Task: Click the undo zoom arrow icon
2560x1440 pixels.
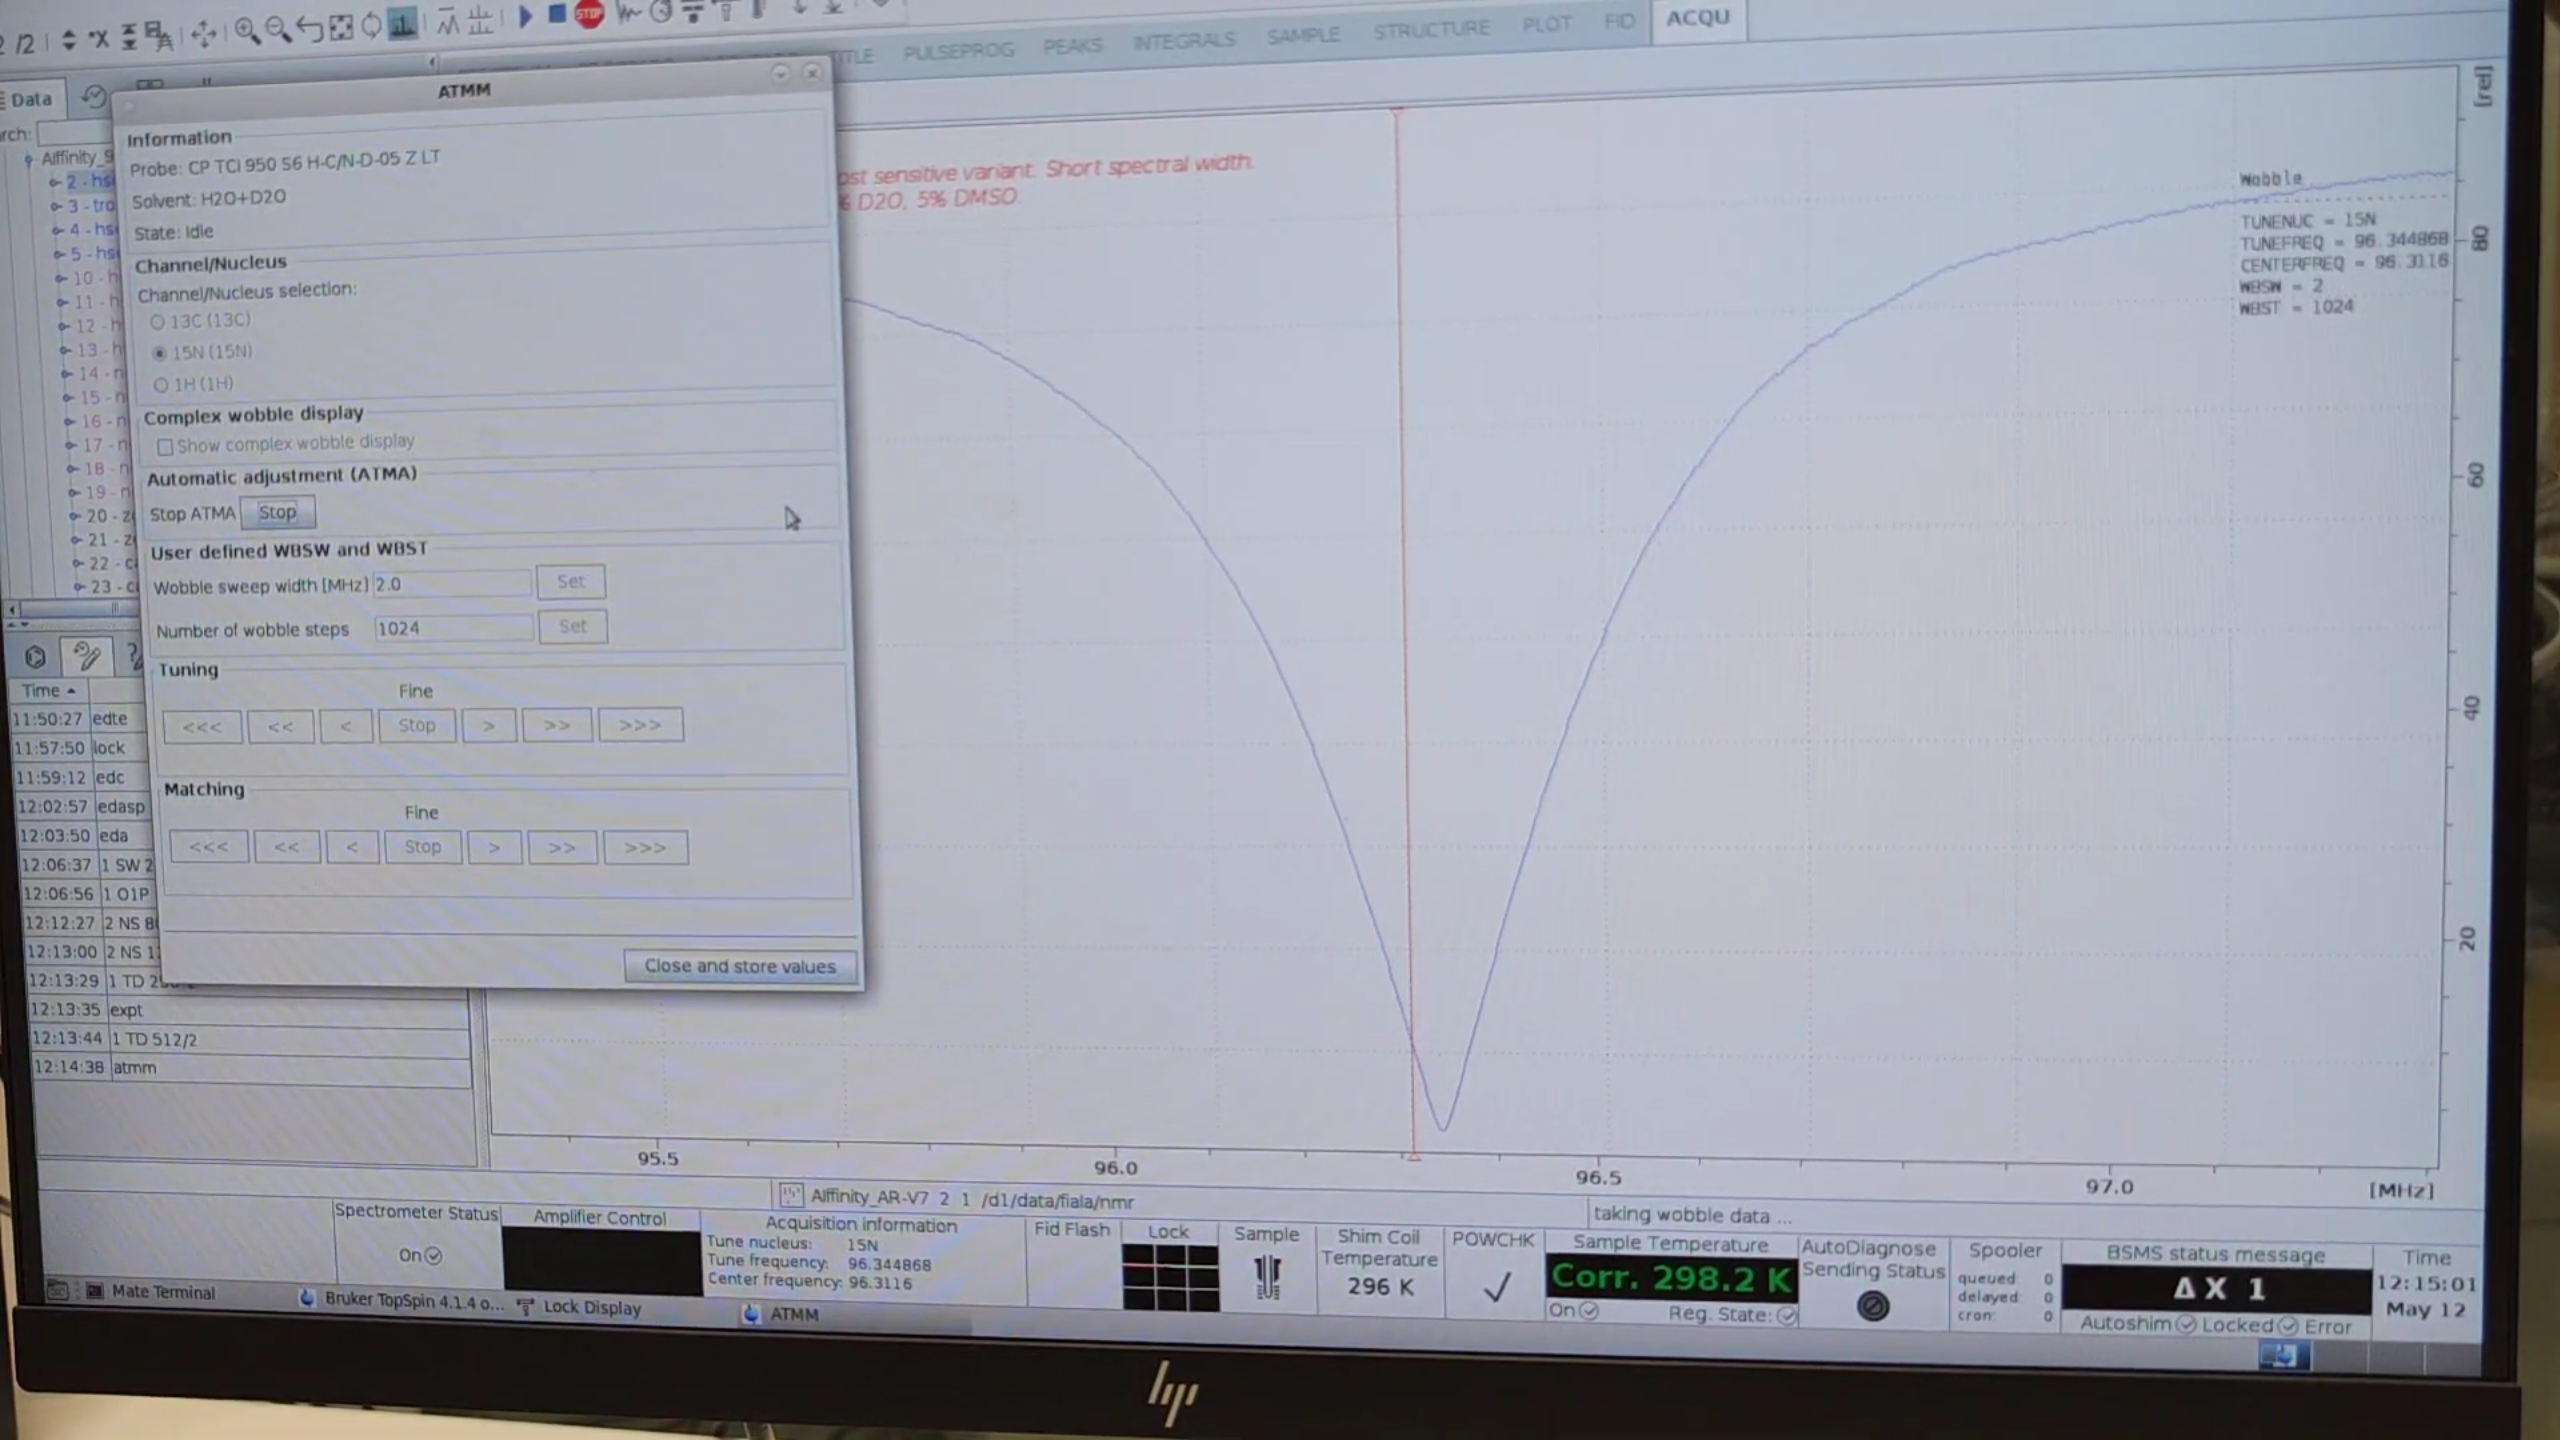Action: [309, 29]
